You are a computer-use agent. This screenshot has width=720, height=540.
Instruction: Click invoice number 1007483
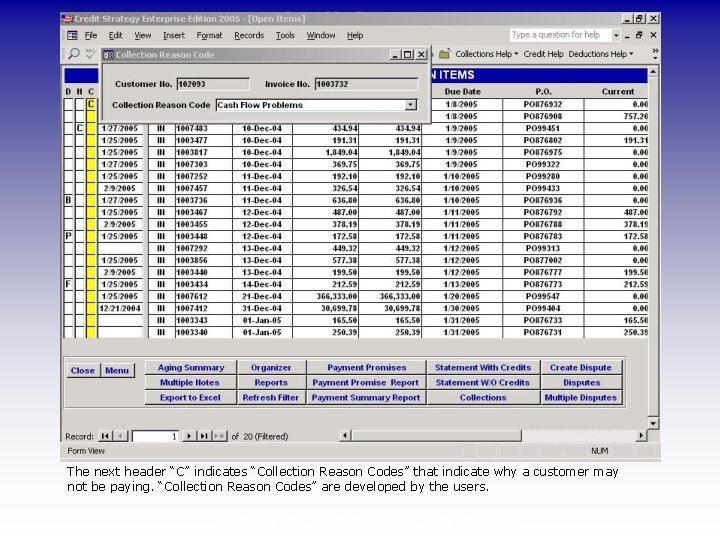click(x=192, y=129)
